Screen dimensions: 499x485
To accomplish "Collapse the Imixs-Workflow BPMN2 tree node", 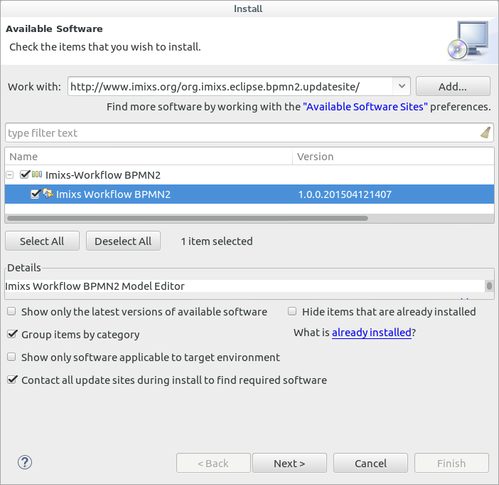I will coord(10,175).
